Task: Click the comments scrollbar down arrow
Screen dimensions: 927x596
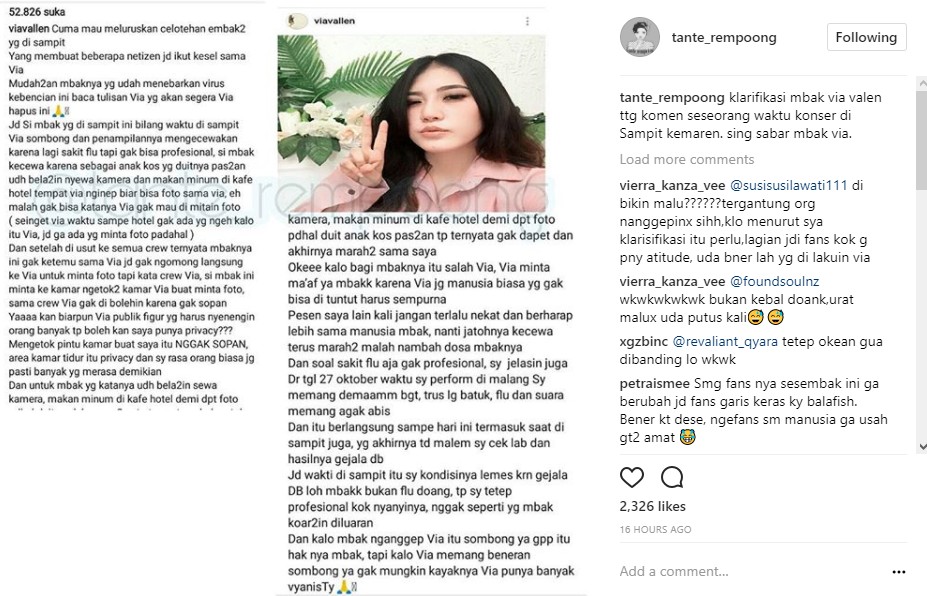Action: [x=922, y=446]
